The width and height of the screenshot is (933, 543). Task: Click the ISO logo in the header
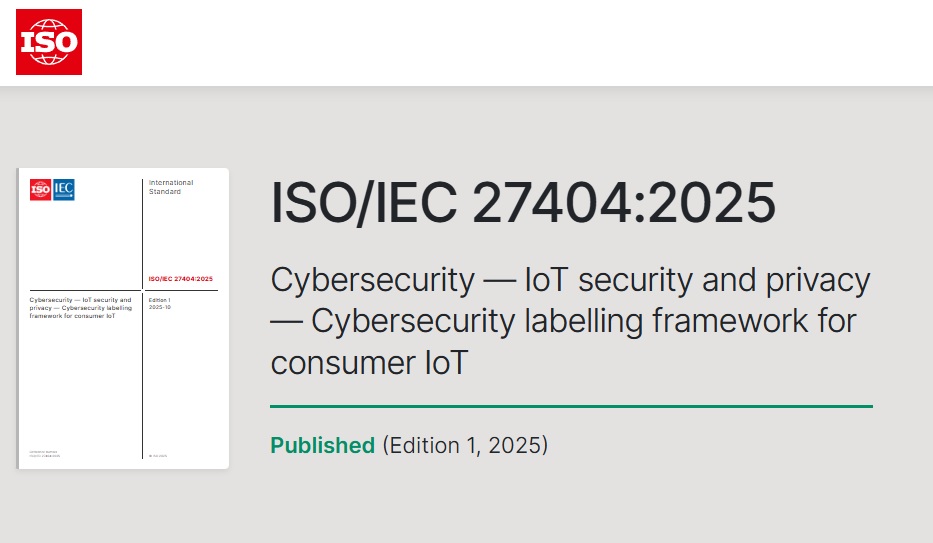[x=48, y=42]
